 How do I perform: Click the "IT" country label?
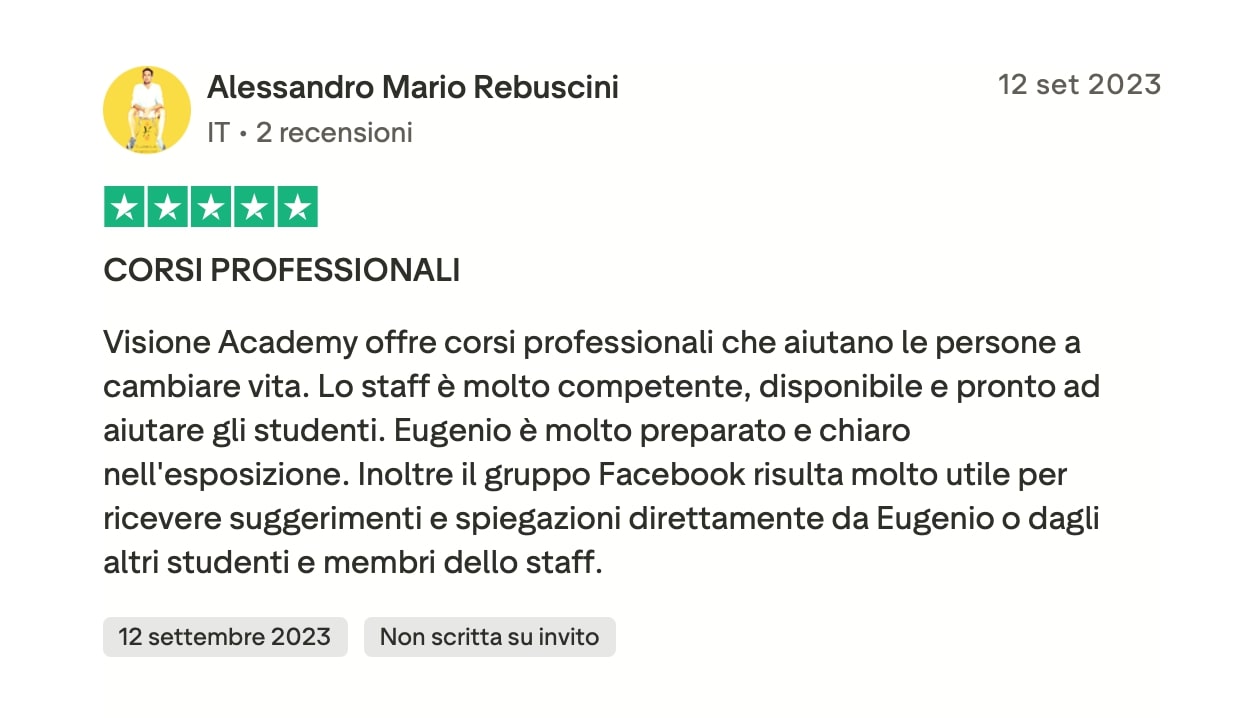pos(218,132)
